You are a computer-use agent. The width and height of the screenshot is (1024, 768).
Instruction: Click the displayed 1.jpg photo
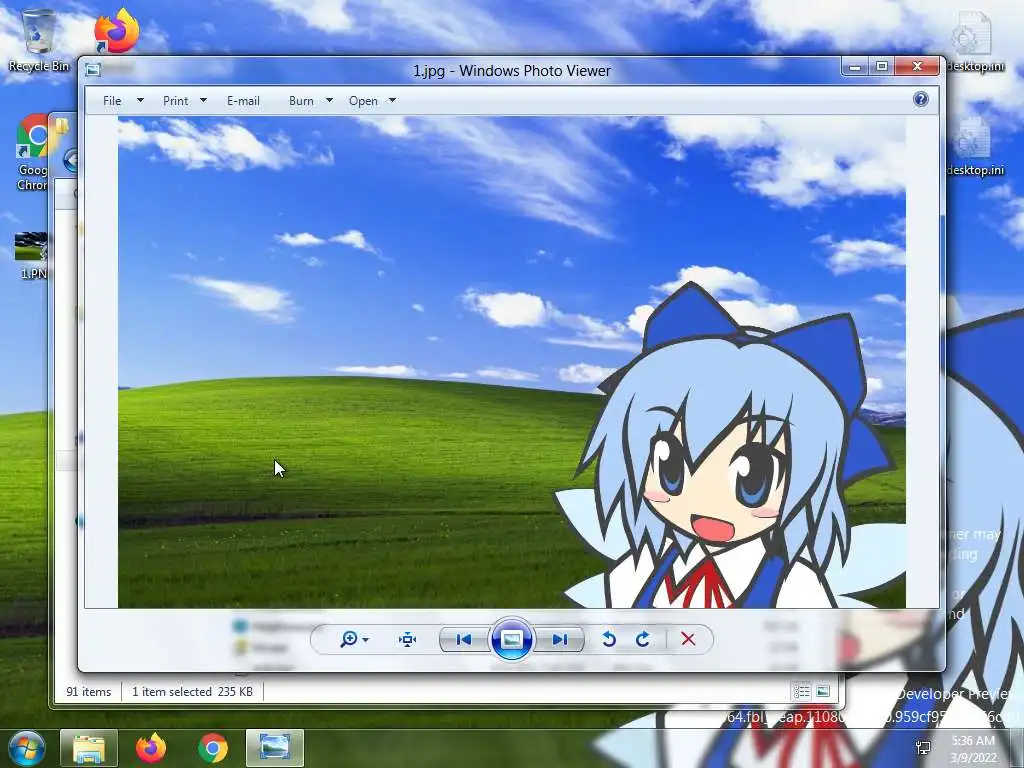coord(511,362)
